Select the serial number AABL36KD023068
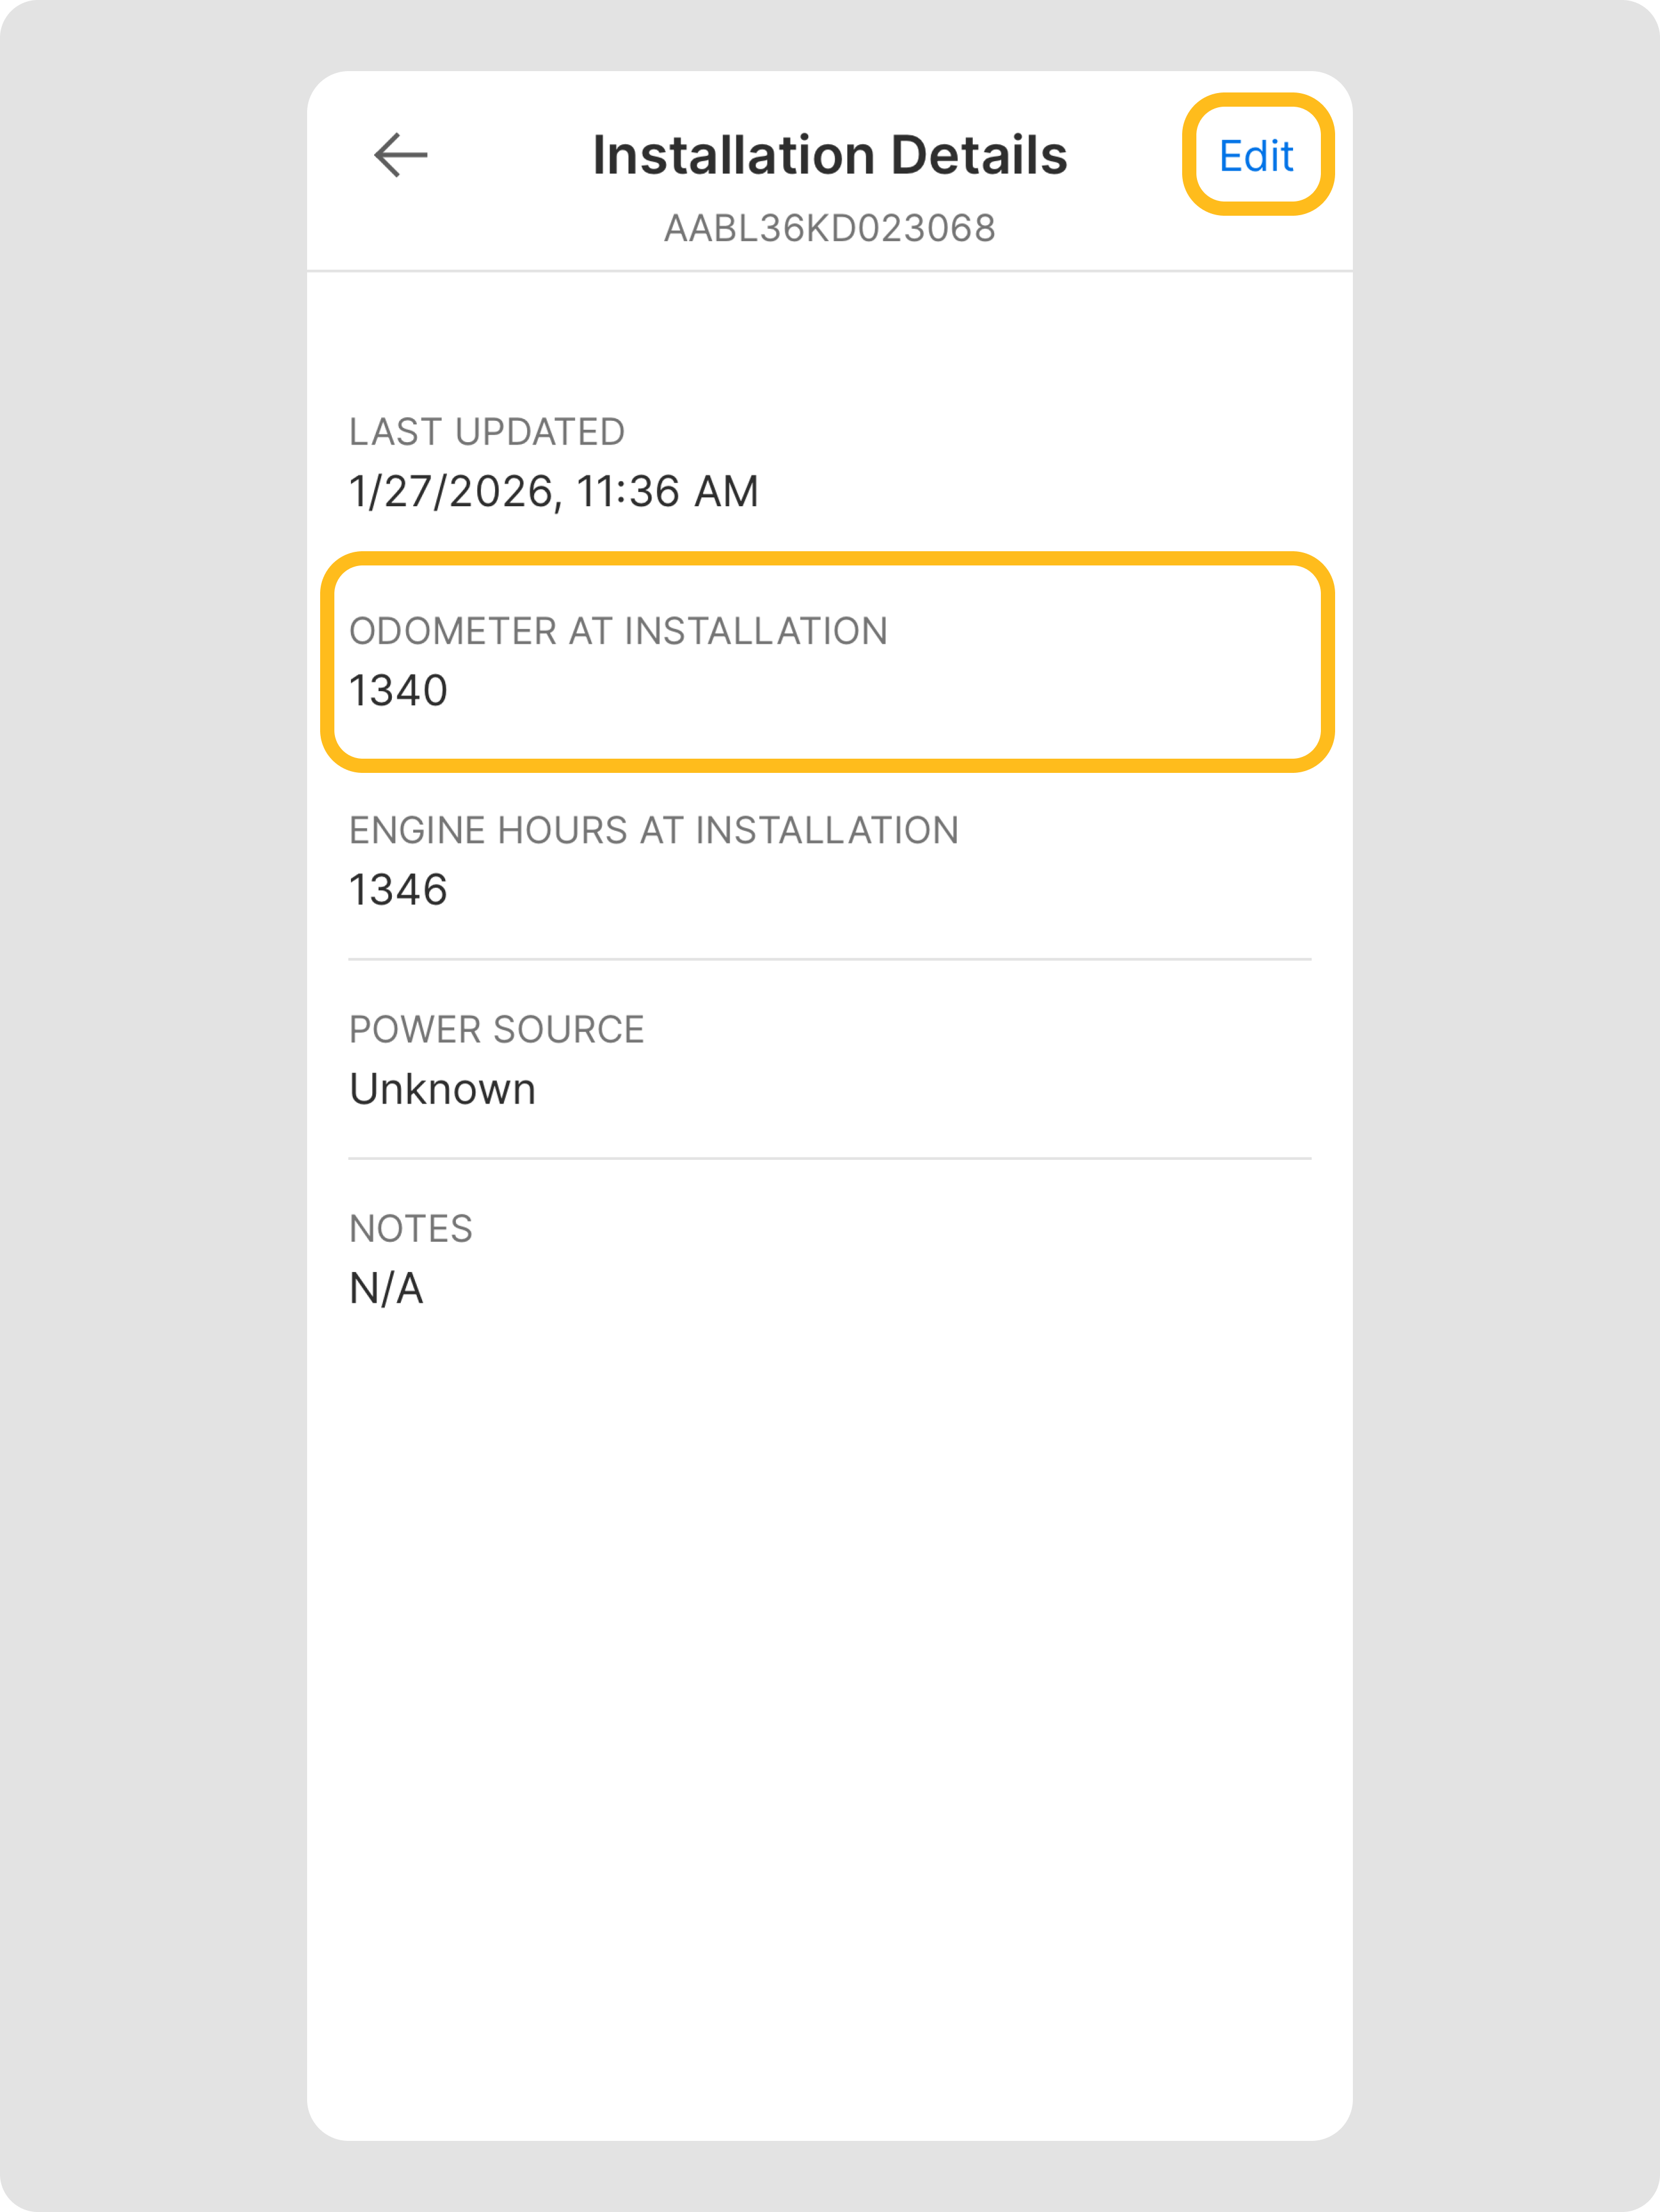The width and height of the screenshot is (1660, 2212). [x=829, y=229]
